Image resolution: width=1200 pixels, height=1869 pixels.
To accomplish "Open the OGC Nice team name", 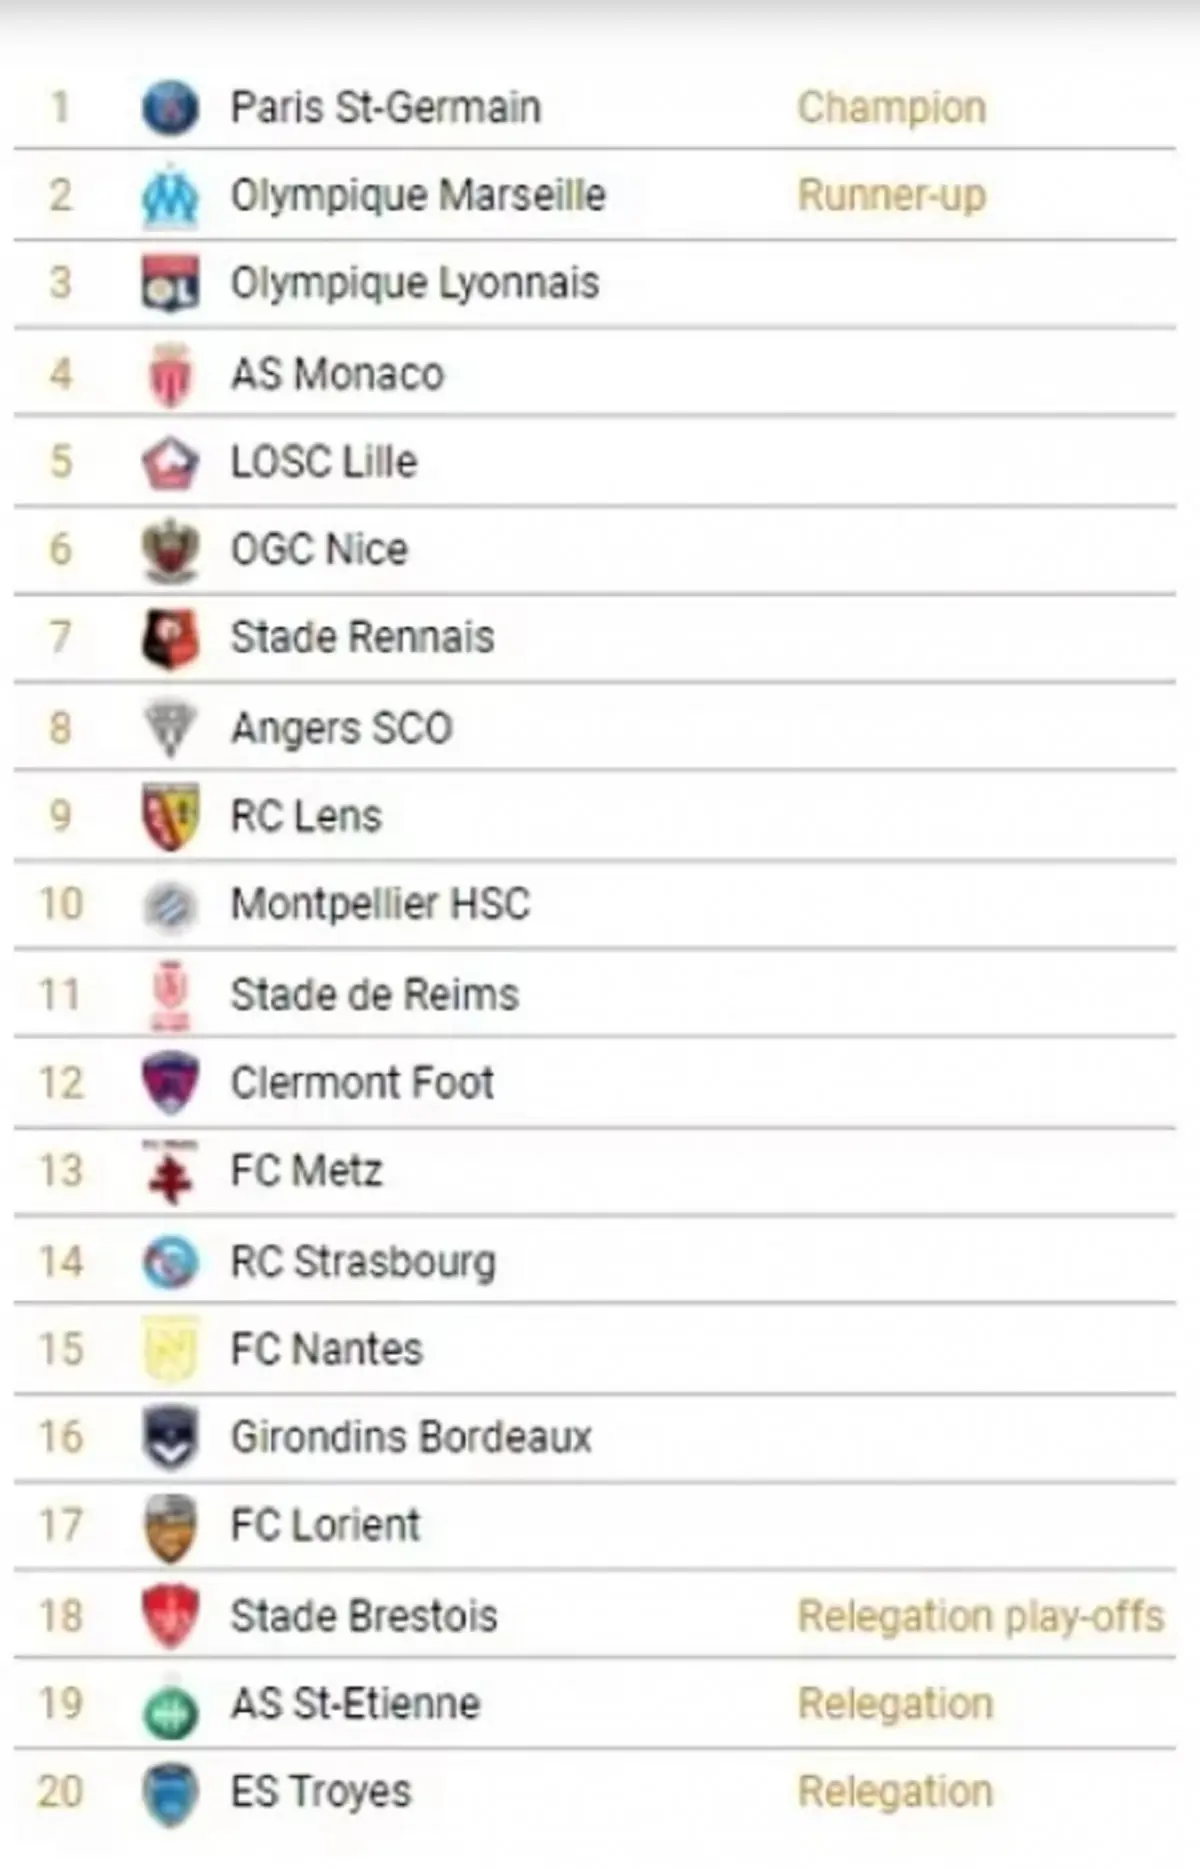I will pyautogui.click(x=320, y=549).
